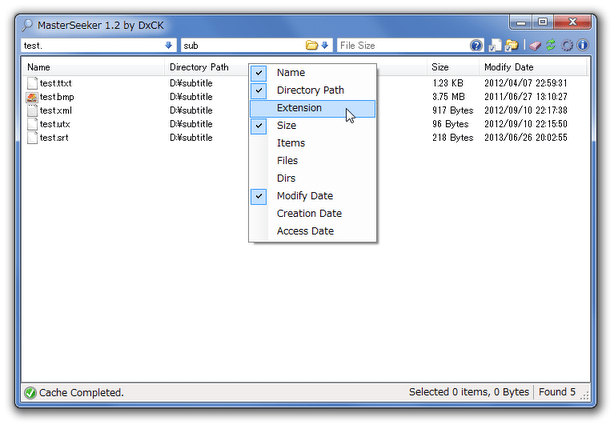Click the yellow browse folder icon
The height and width of the screenshot is (425, 614).
tap(312, 45)
